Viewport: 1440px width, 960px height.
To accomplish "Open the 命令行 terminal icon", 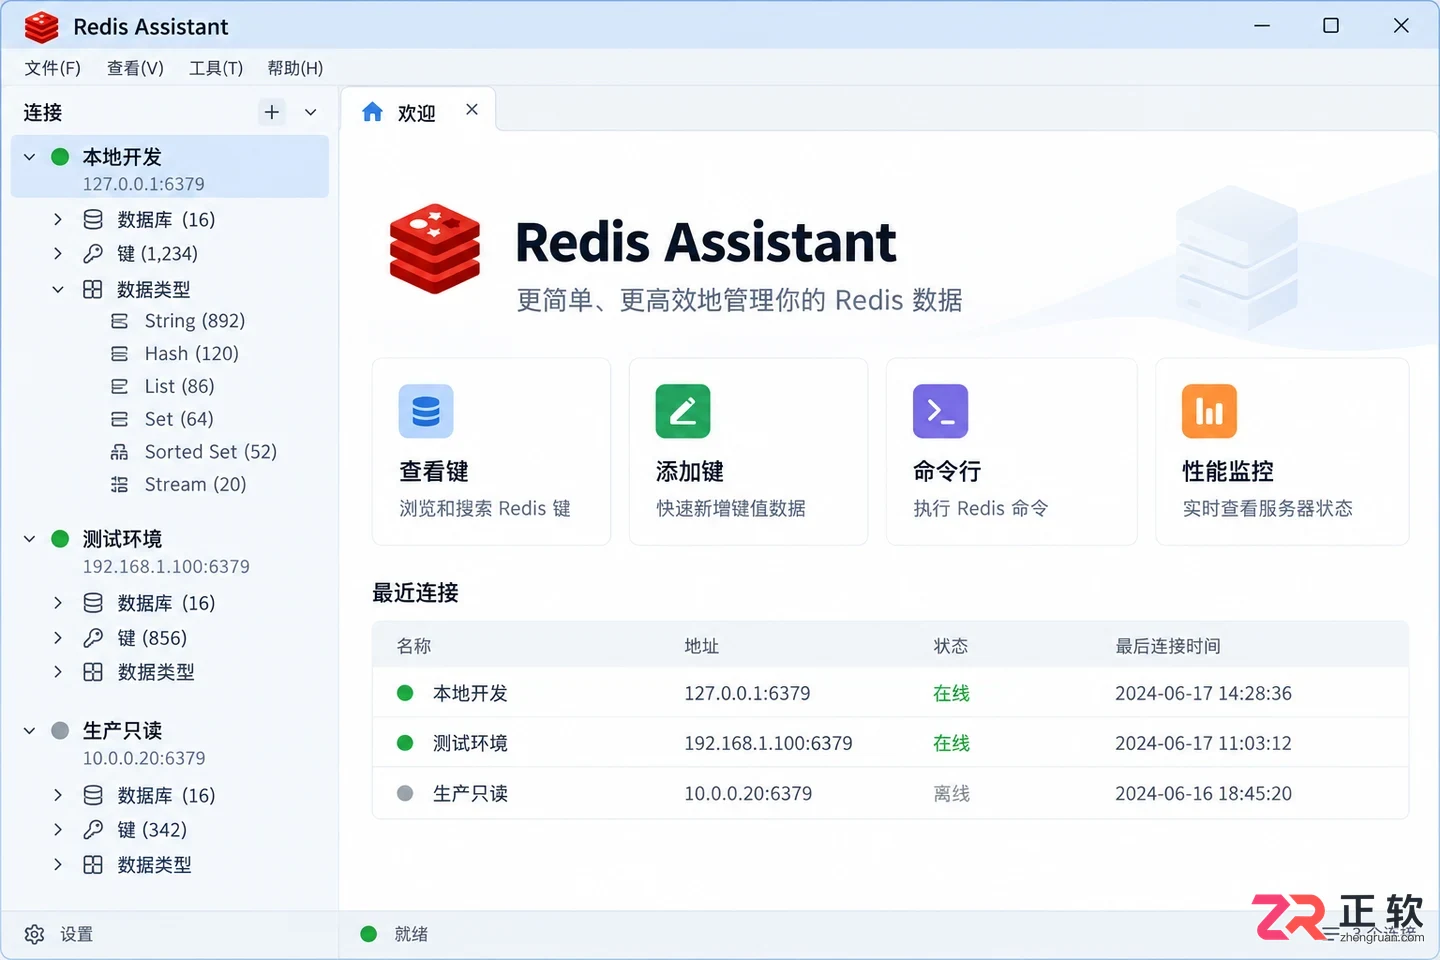I will pyautogui.click(x=940, y=411).
